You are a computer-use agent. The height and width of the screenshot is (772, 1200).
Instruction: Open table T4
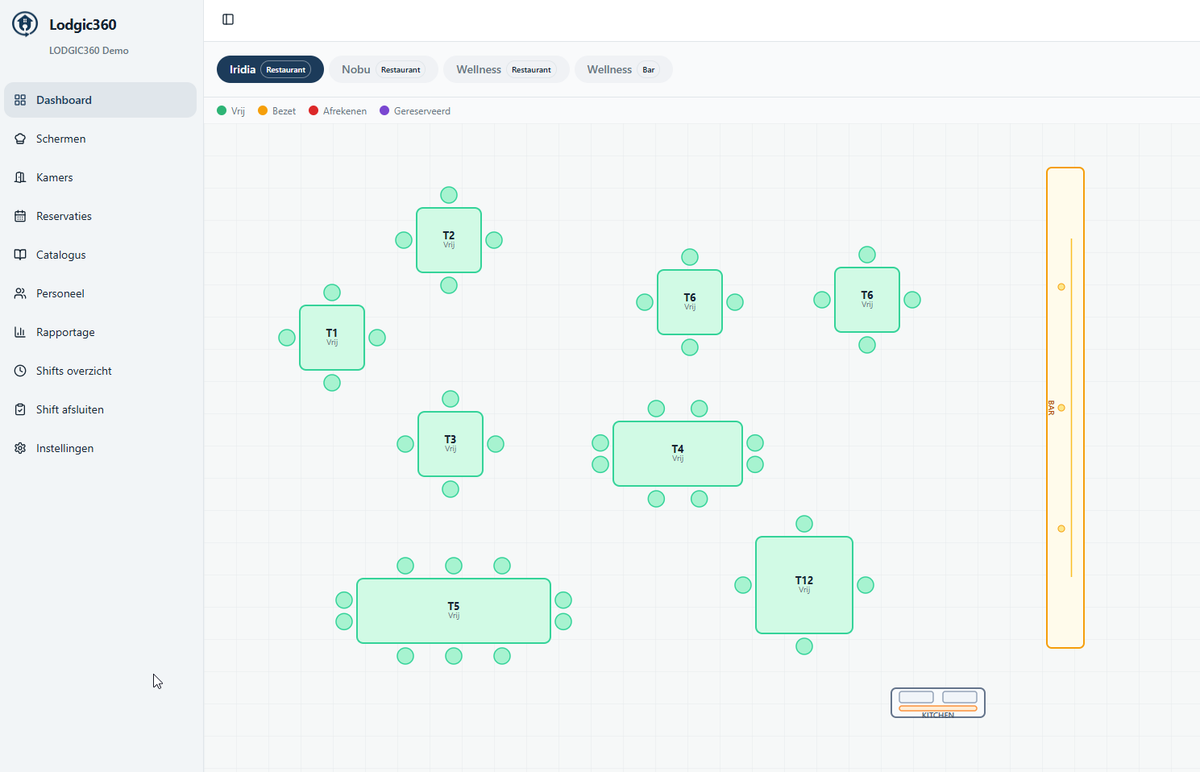coord(678,454)
